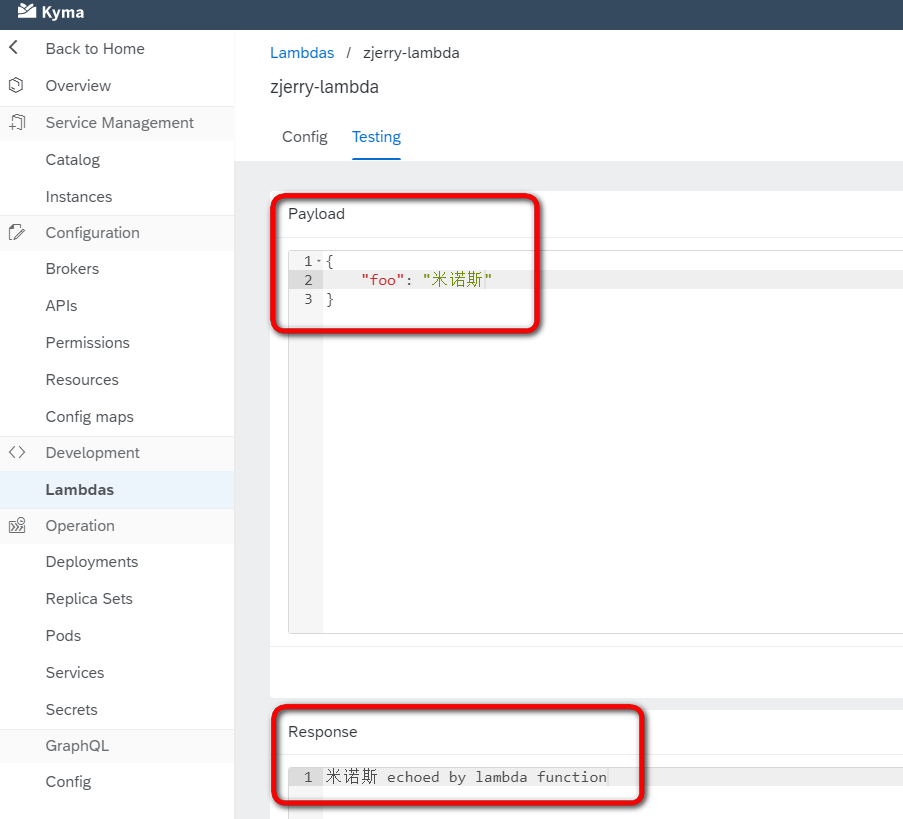The width and height of the screenshot is (903, 819).
Task: Click the Operation section header
Action: coord(80,526)
